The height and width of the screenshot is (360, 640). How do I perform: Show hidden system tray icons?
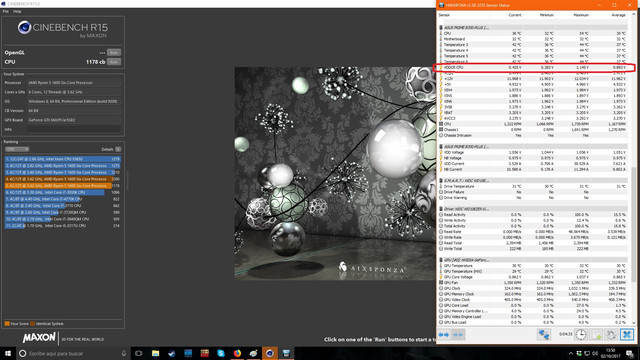click(571, 353)
